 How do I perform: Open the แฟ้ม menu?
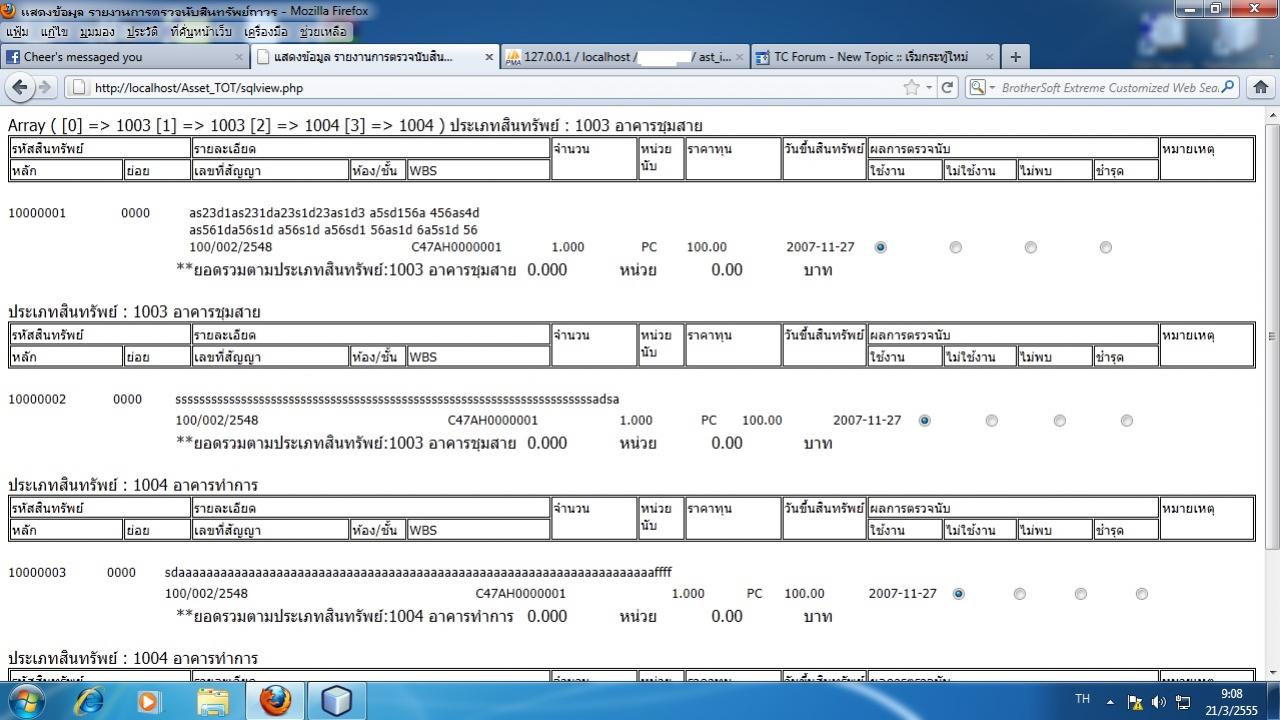tap(19, 31)
